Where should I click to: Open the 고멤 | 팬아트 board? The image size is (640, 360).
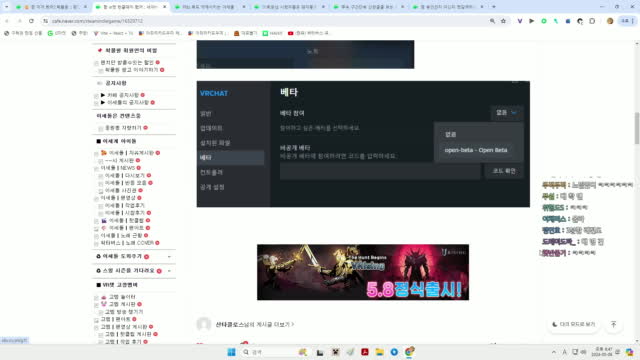(x=116, y=319)
